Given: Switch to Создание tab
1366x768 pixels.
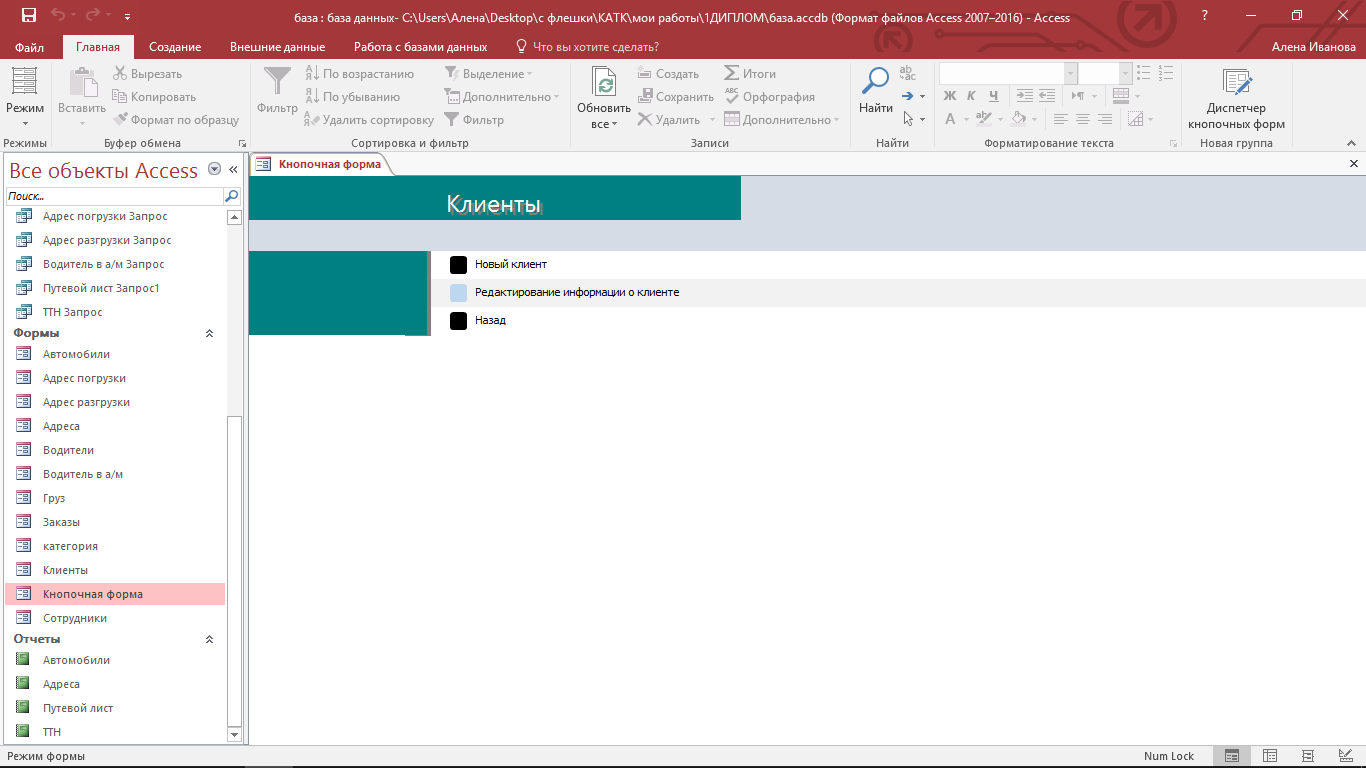Looking at the screenshot, I should point(175,47).
